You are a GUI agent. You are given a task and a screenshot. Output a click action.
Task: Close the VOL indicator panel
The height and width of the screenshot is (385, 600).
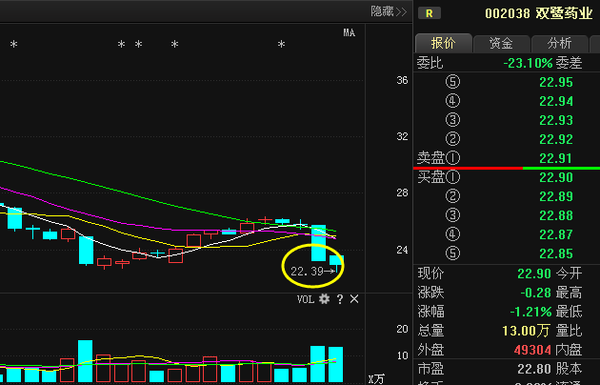(354, 299)
